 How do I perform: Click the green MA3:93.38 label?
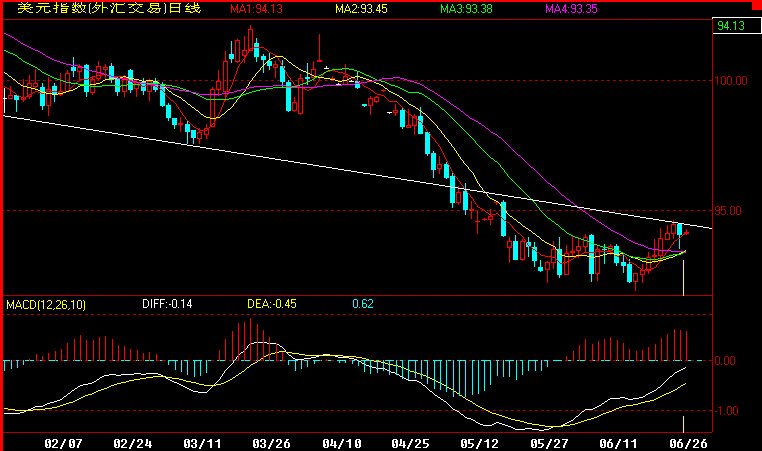tap(470, 10)
